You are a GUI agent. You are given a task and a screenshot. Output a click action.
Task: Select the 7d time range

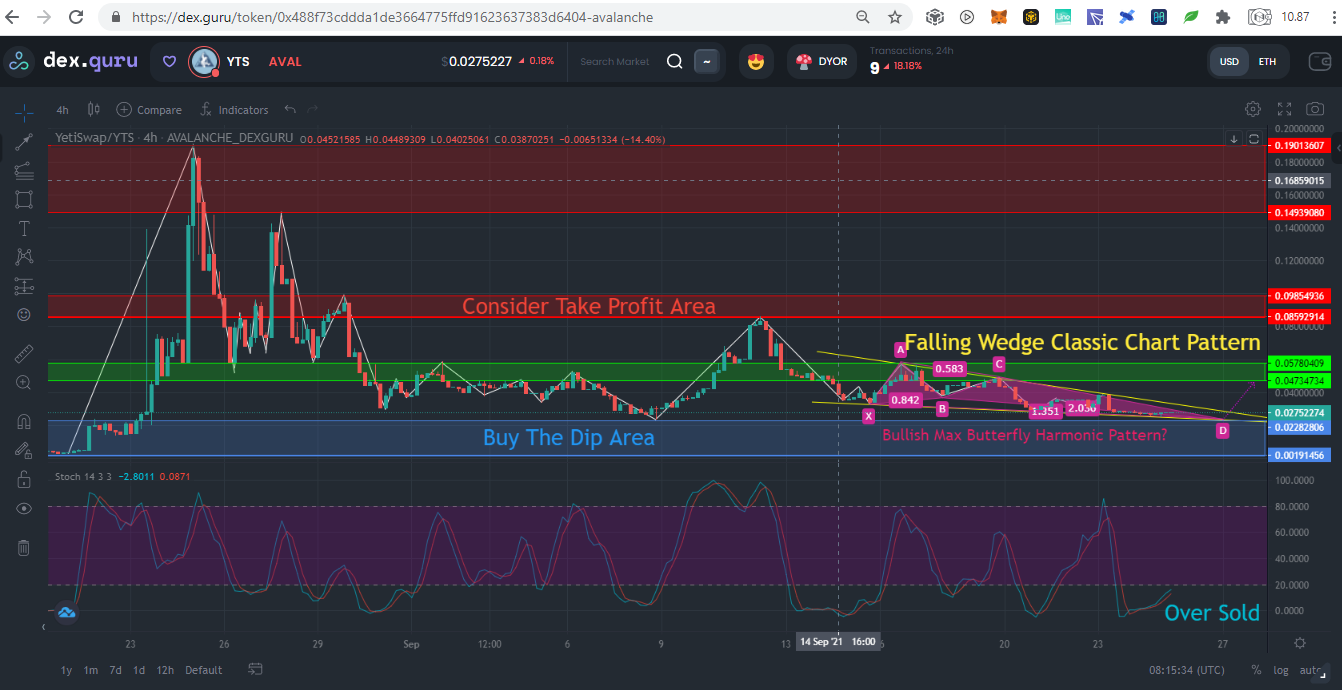pos(115,670)
